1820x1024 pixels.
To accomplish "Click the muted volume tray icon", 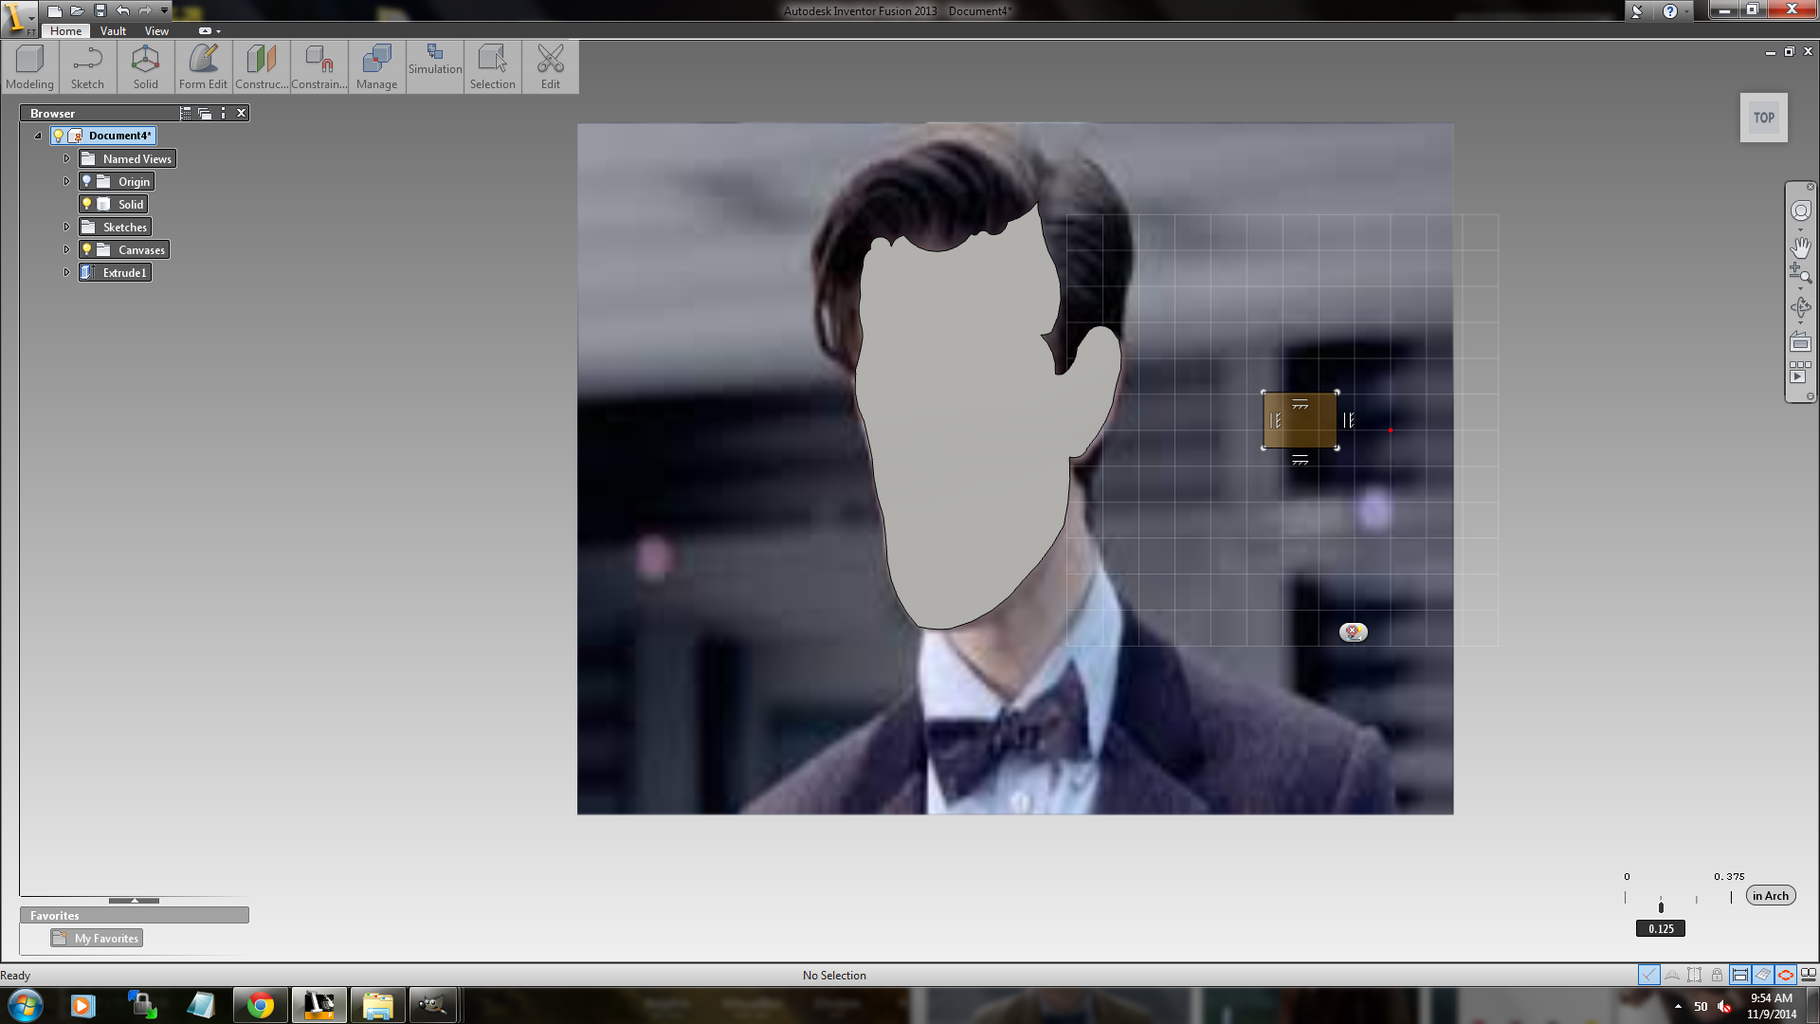I will (x=1725, y=1006).
